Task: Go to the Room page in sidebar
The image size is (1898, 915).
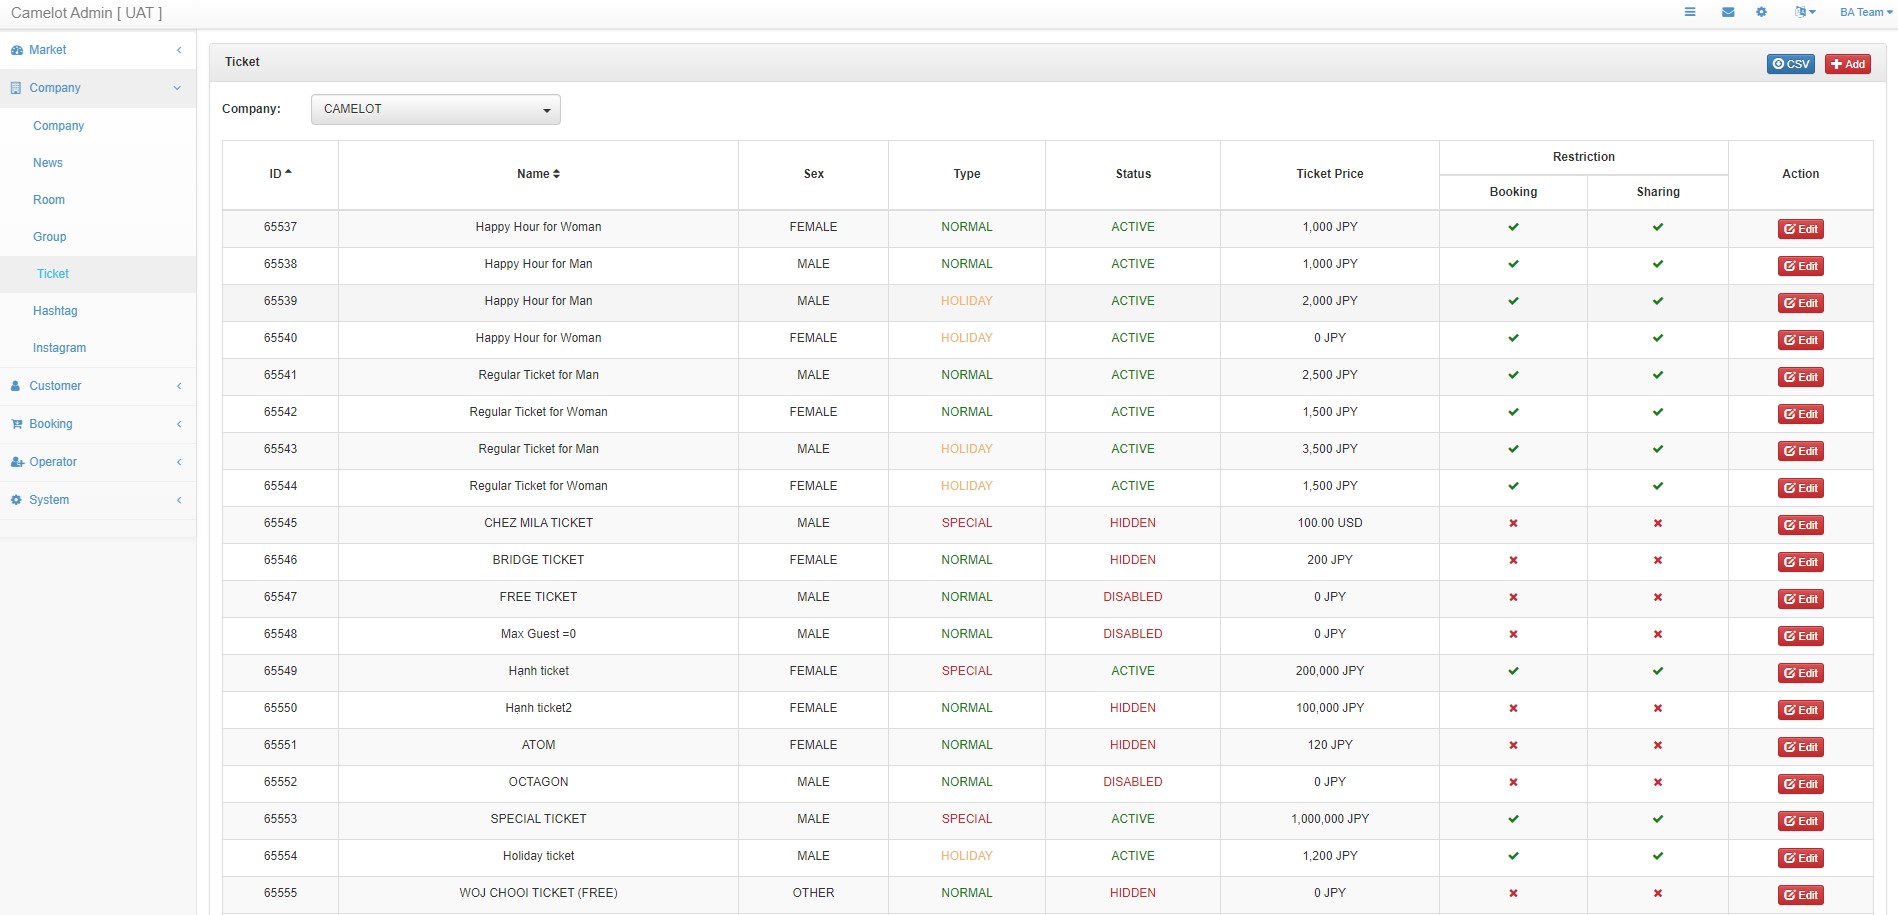Action: coord(49,200)
